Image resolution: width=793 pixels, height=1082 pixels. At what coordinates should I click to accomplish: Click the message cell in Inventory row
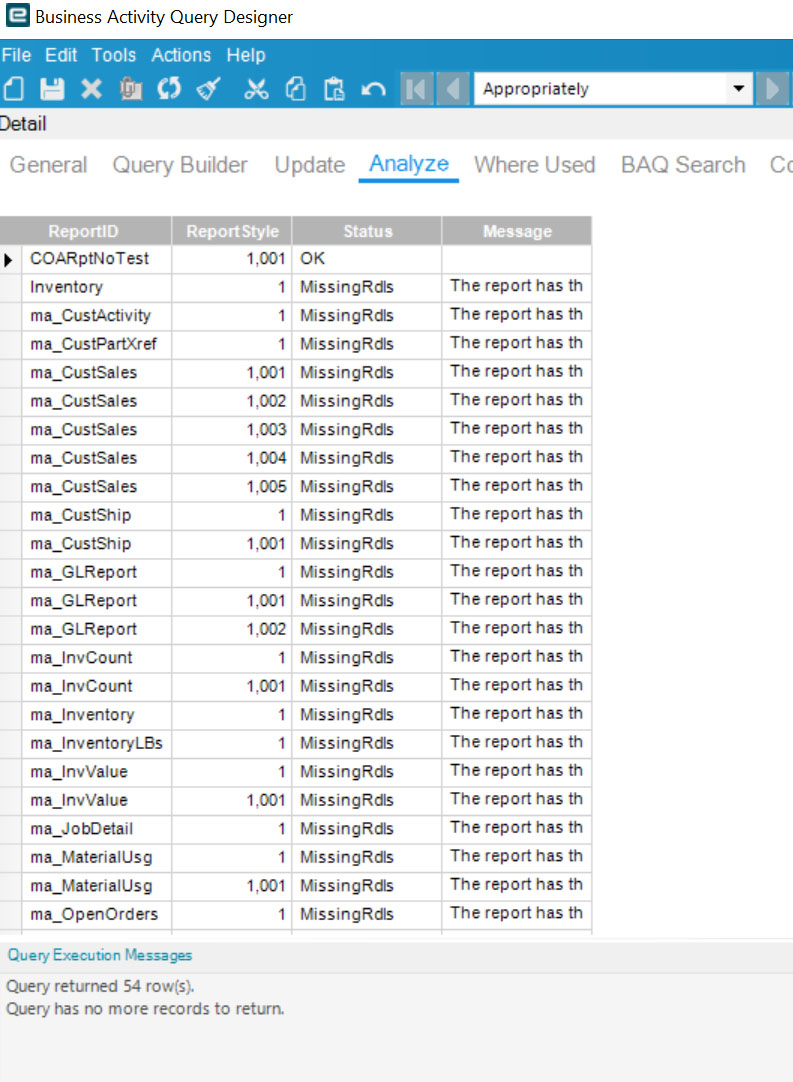[x=517, y=288]
